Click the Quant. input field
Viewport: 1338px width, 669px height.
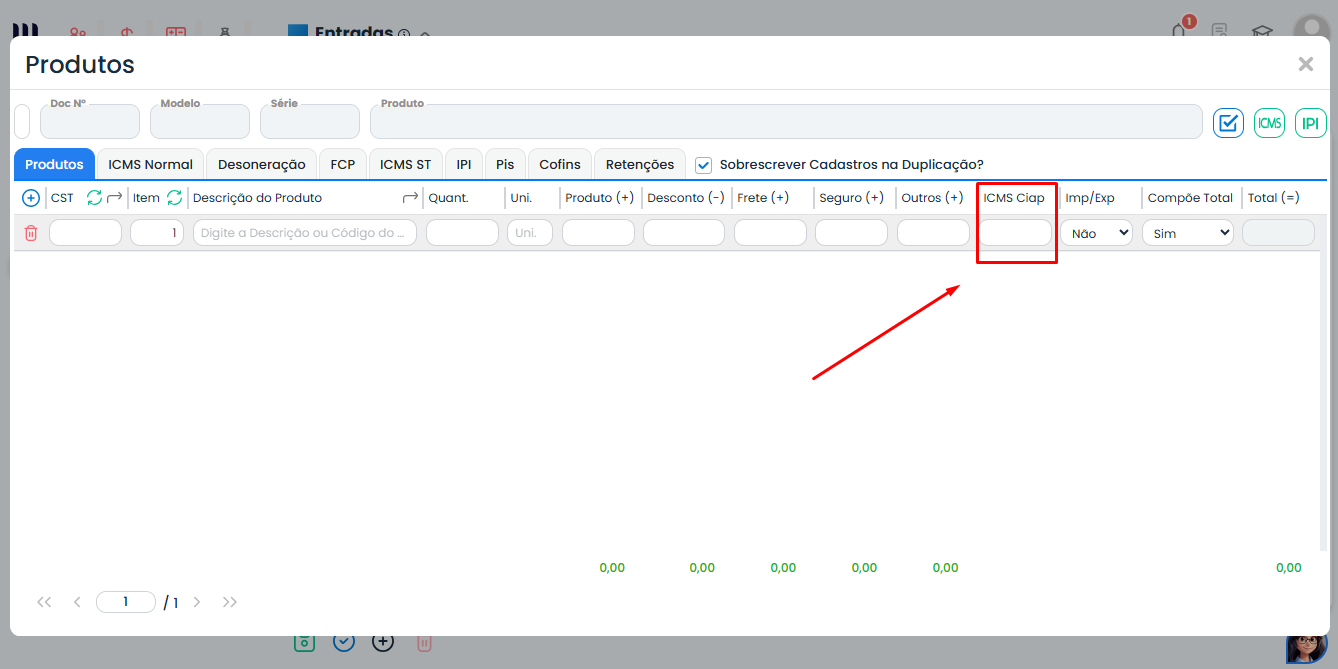tap(462, 233)
